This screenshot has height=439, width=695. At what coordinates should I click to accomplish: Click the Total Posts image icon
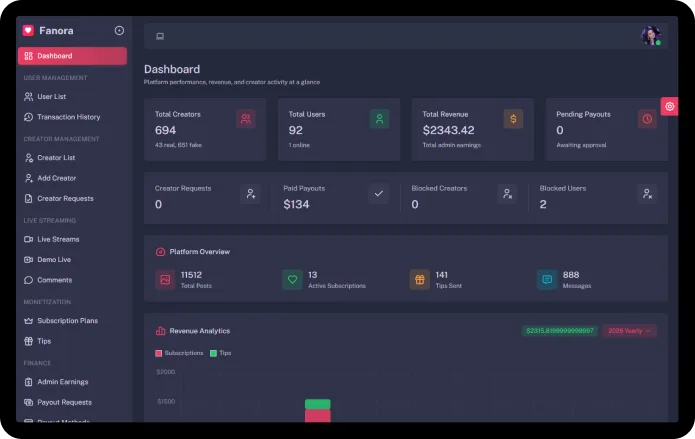165,279
